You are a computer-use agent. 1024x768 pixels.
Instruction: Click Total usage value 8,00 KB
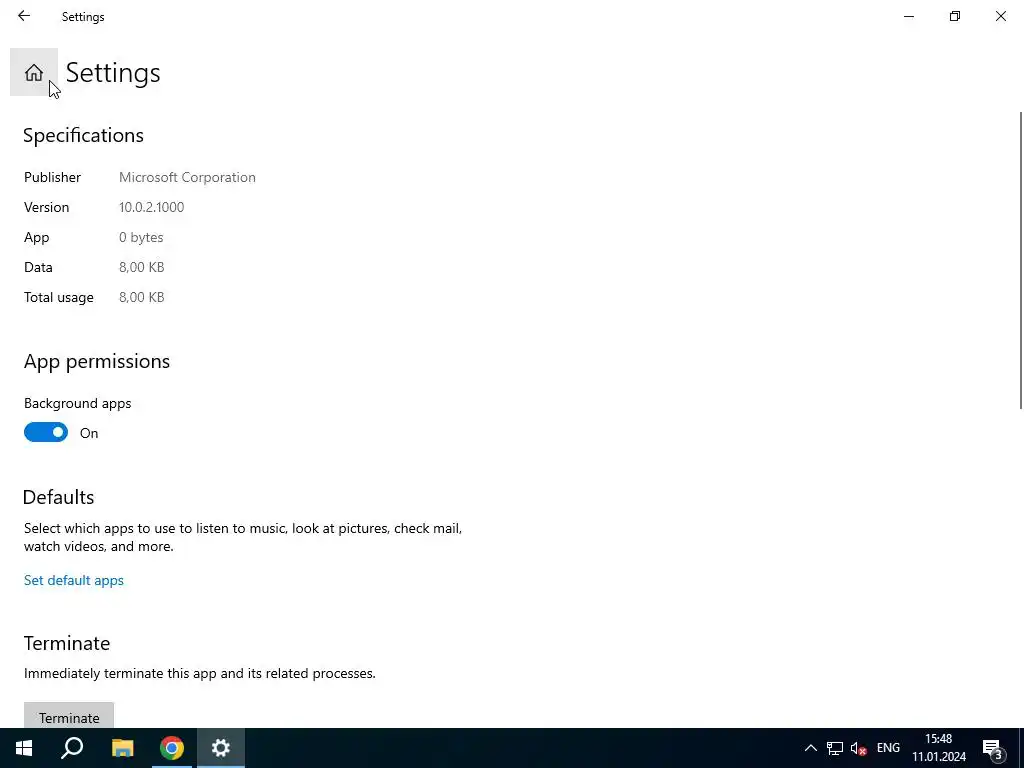142,297
